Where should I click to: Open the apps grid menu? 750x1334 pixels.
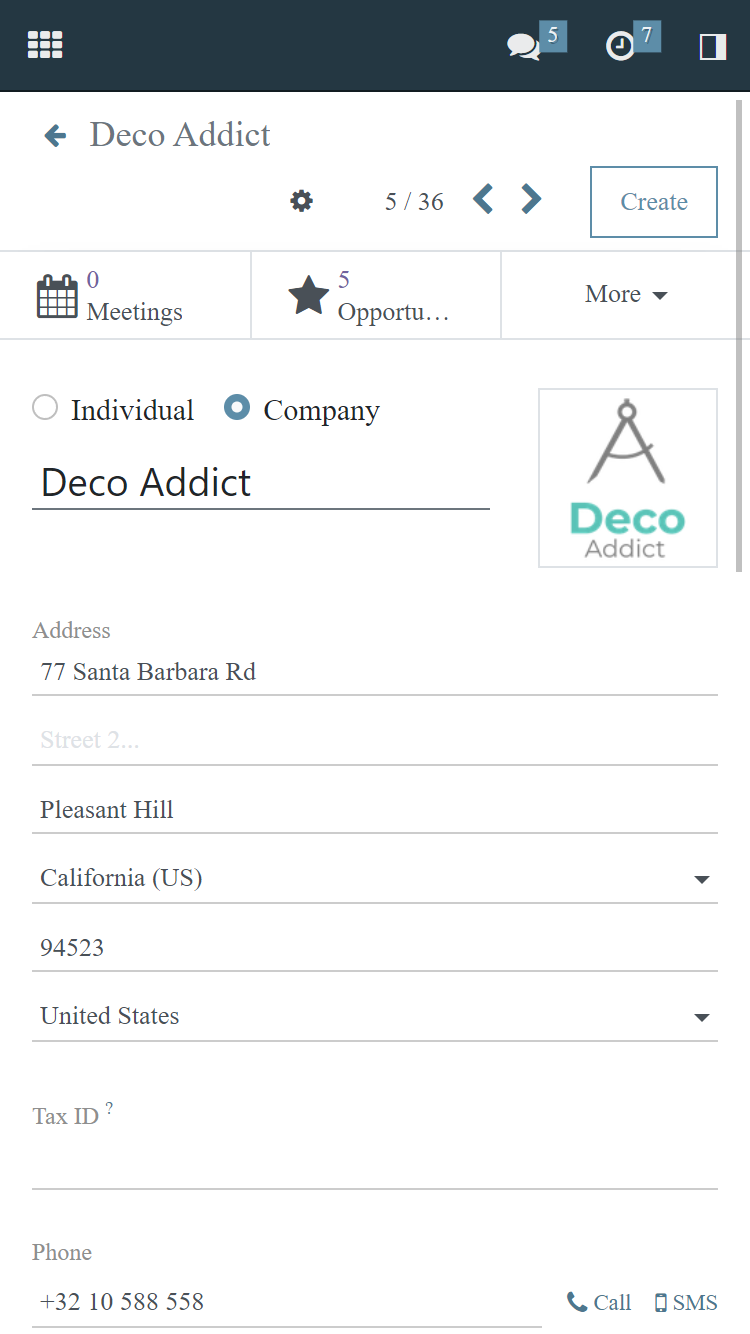tap(45, 45)
